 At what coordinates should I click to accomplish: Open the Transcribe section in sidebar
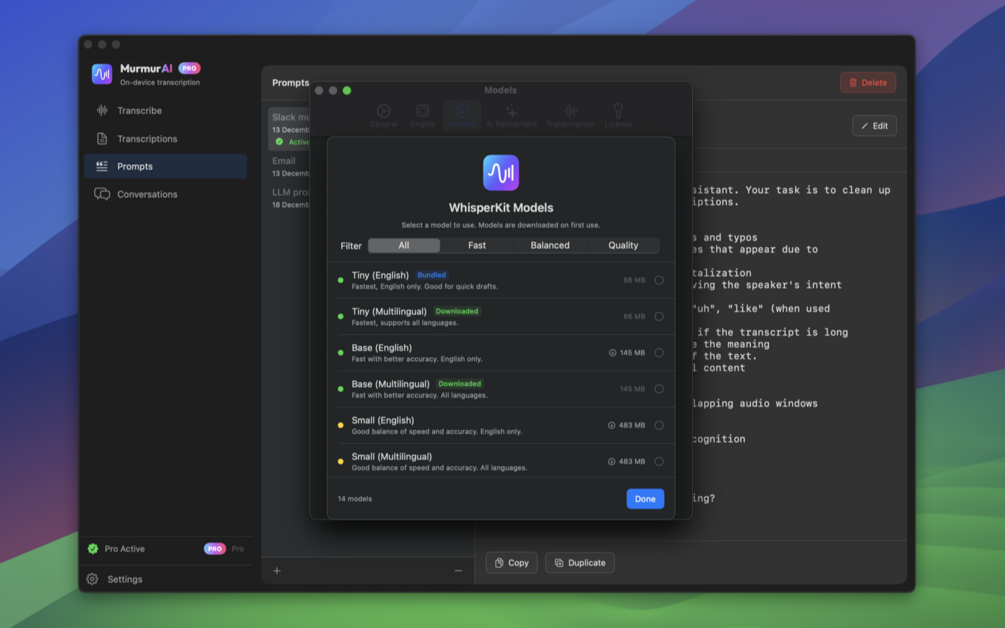click(165, 110)
